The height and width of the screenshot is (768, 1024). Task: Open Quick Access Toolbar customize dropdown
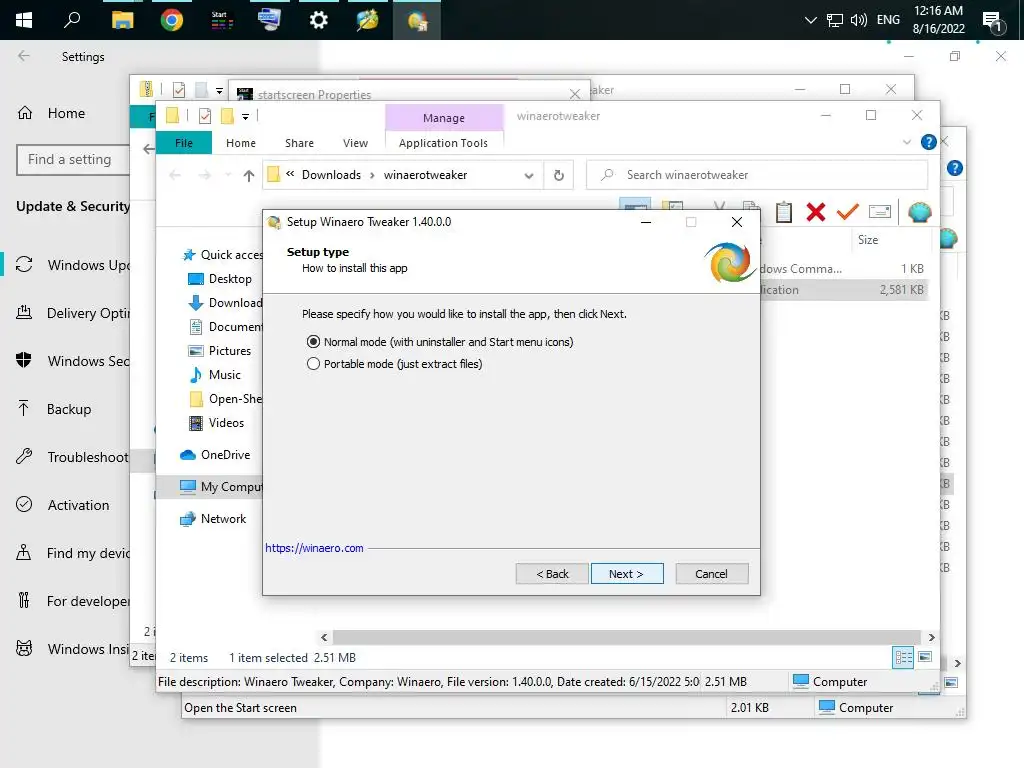click(x=246, y=116)
